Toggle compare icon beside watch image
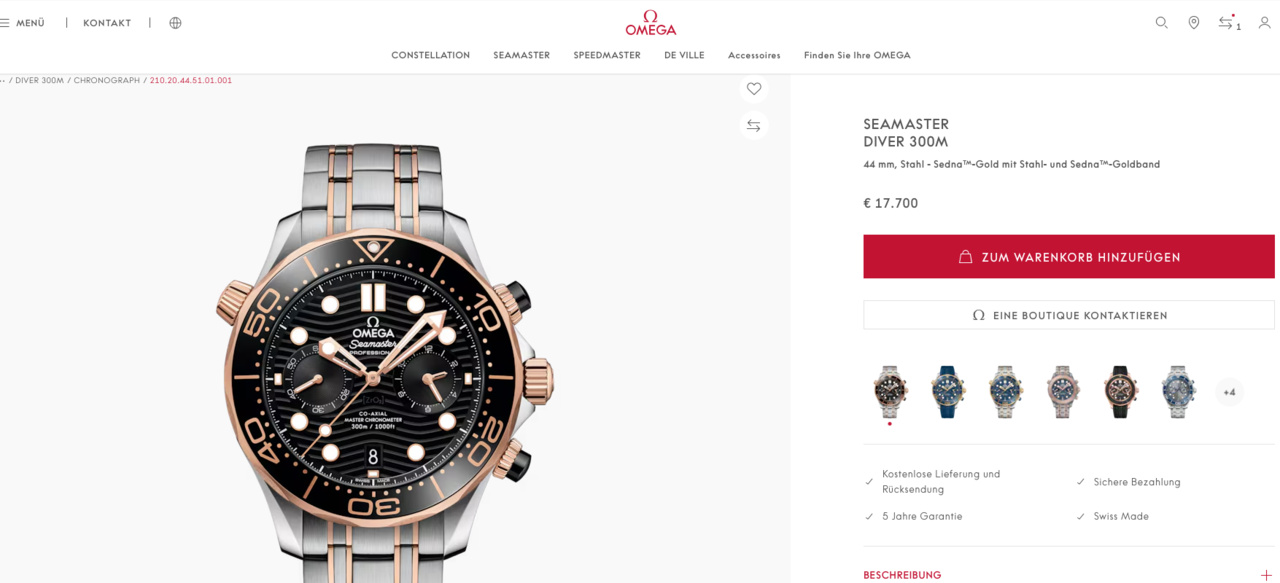The height and width of the screenshot is (583, 1280). (x=754, y=126)
